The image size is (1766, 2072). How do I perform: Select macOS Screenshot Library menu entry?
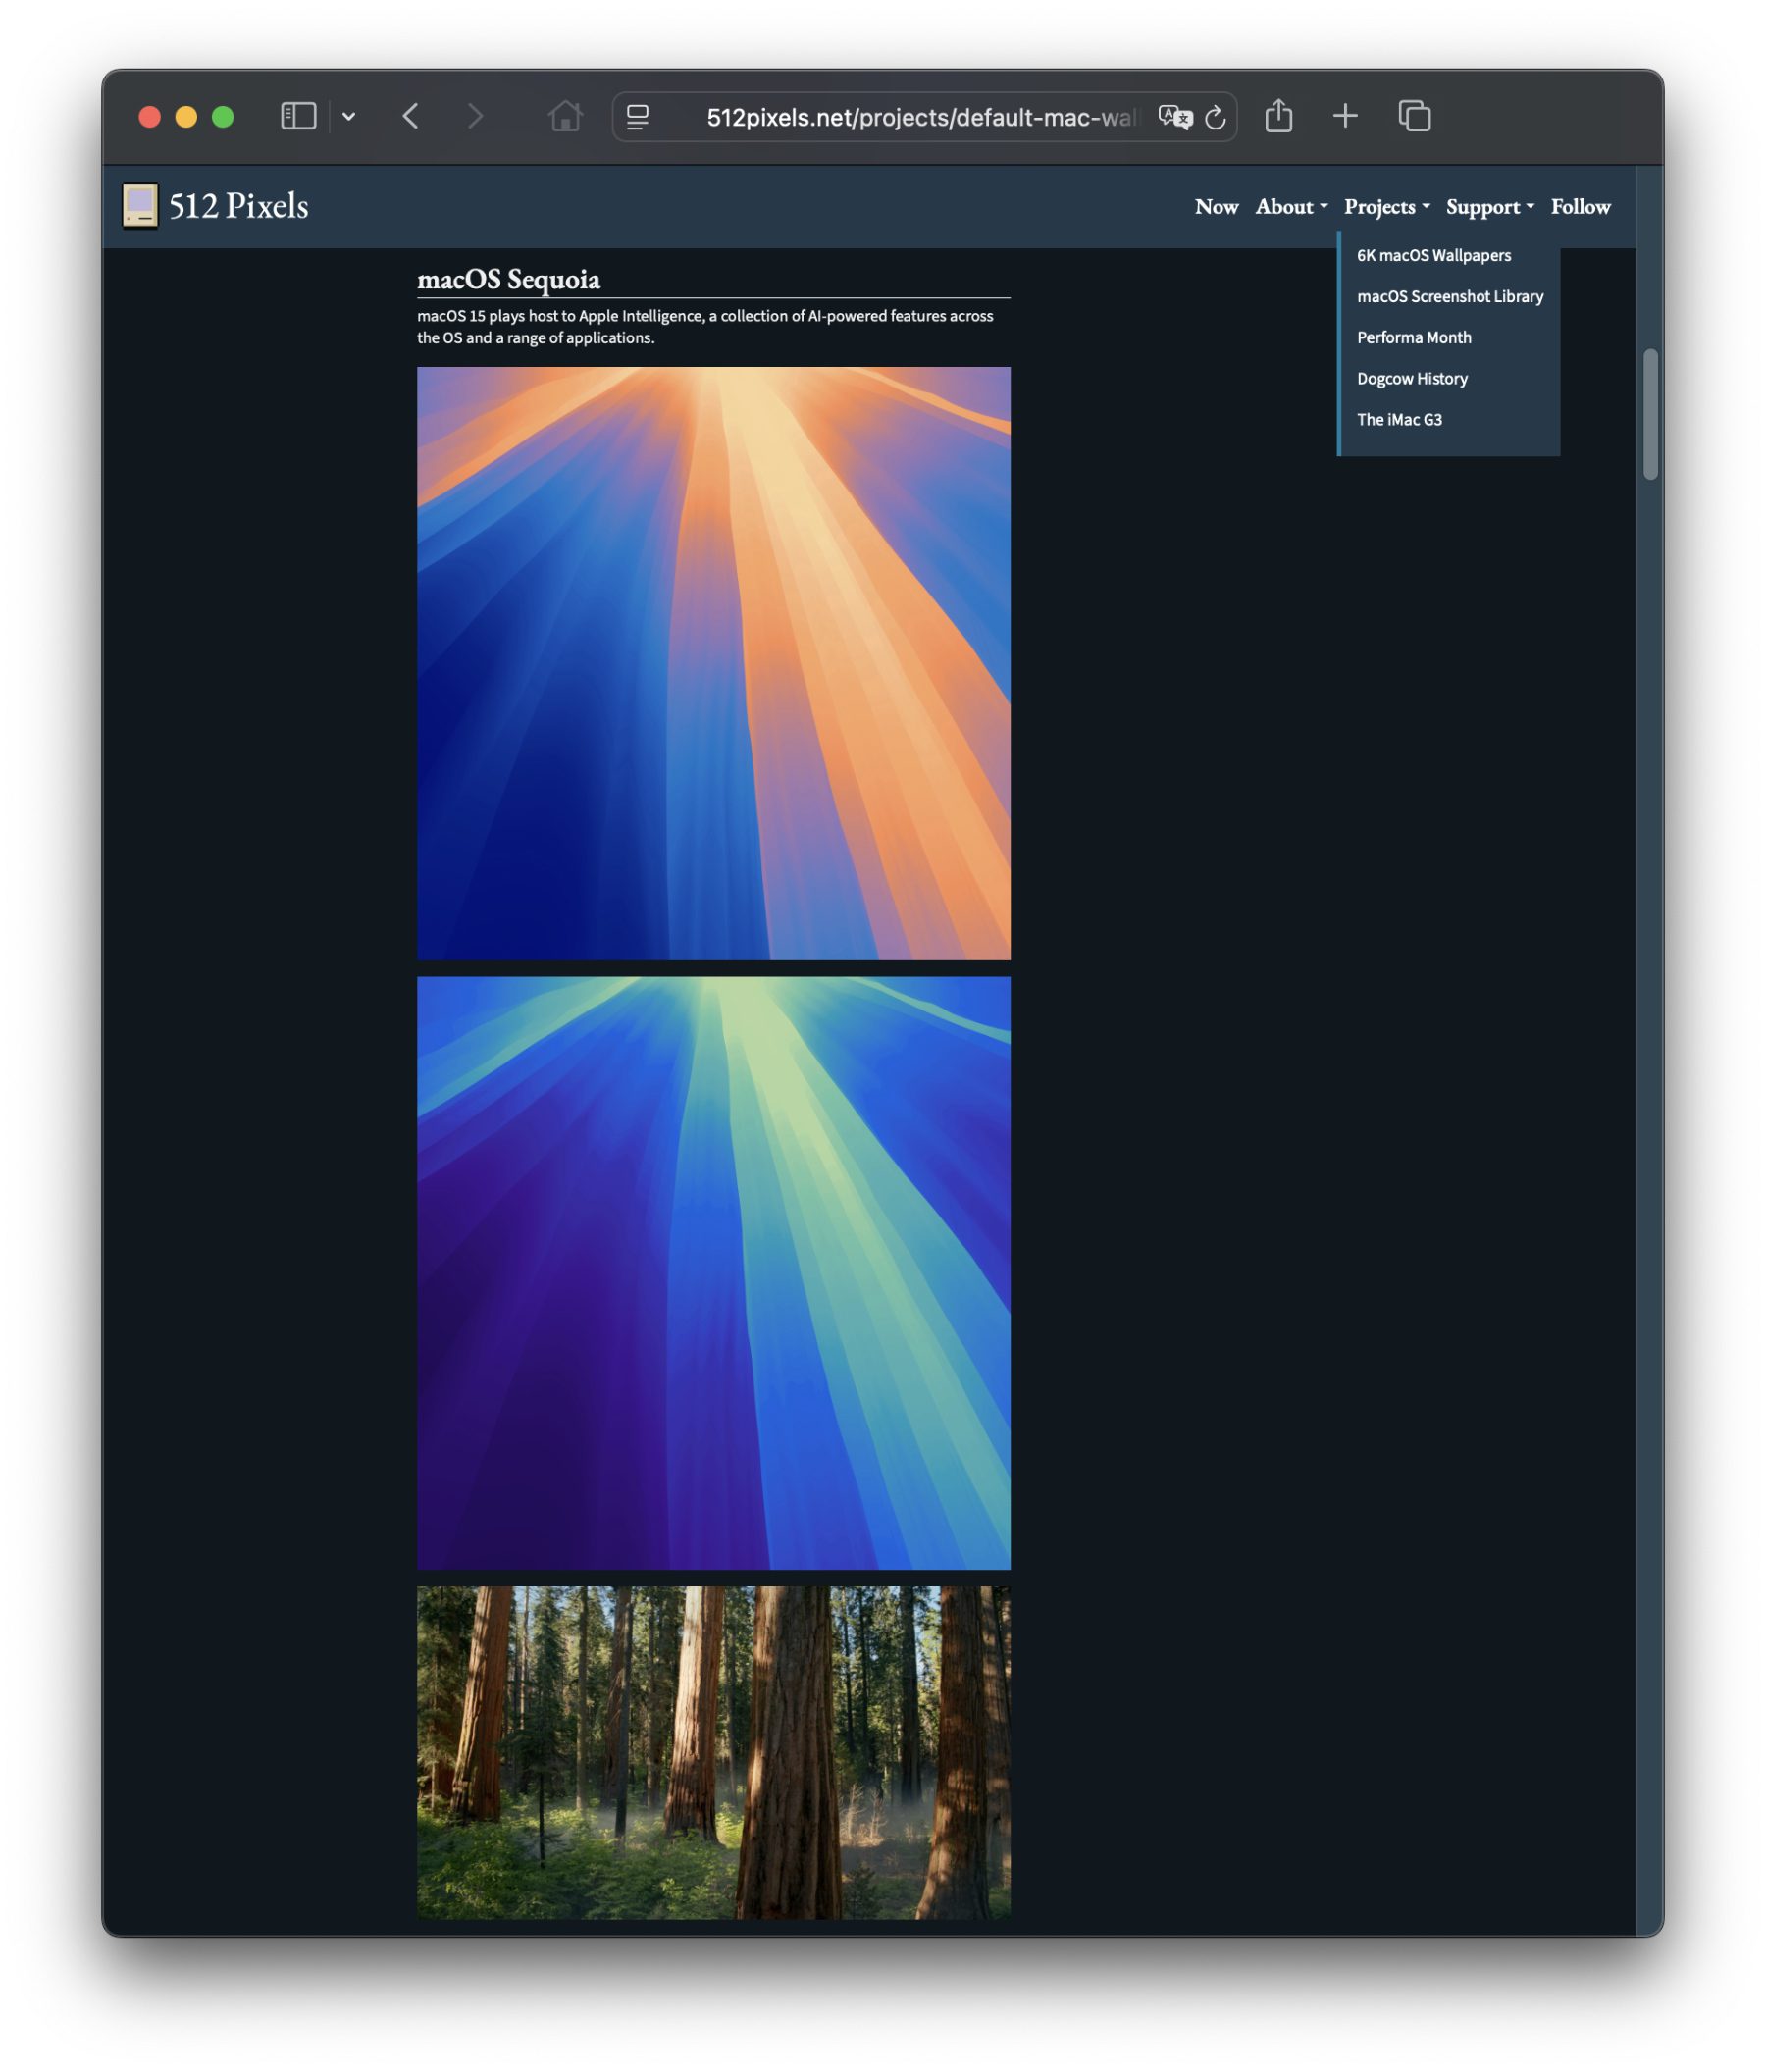(x=1449, y=296)
